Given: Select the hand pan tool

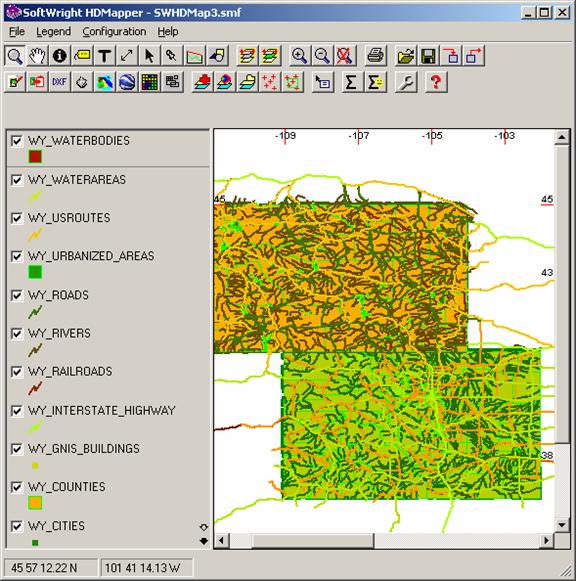Looking at the screenshot, I should (x=37, y=56).
